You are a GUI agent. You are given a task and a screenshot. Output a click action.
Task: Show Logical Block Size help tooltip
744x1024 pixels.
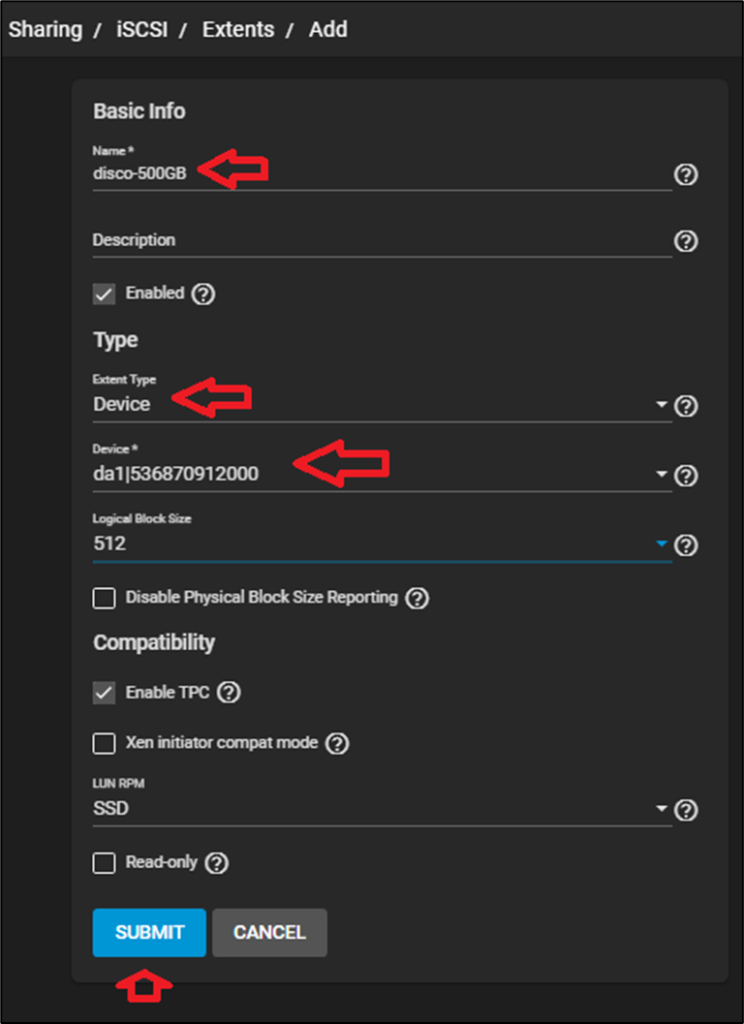686,545
